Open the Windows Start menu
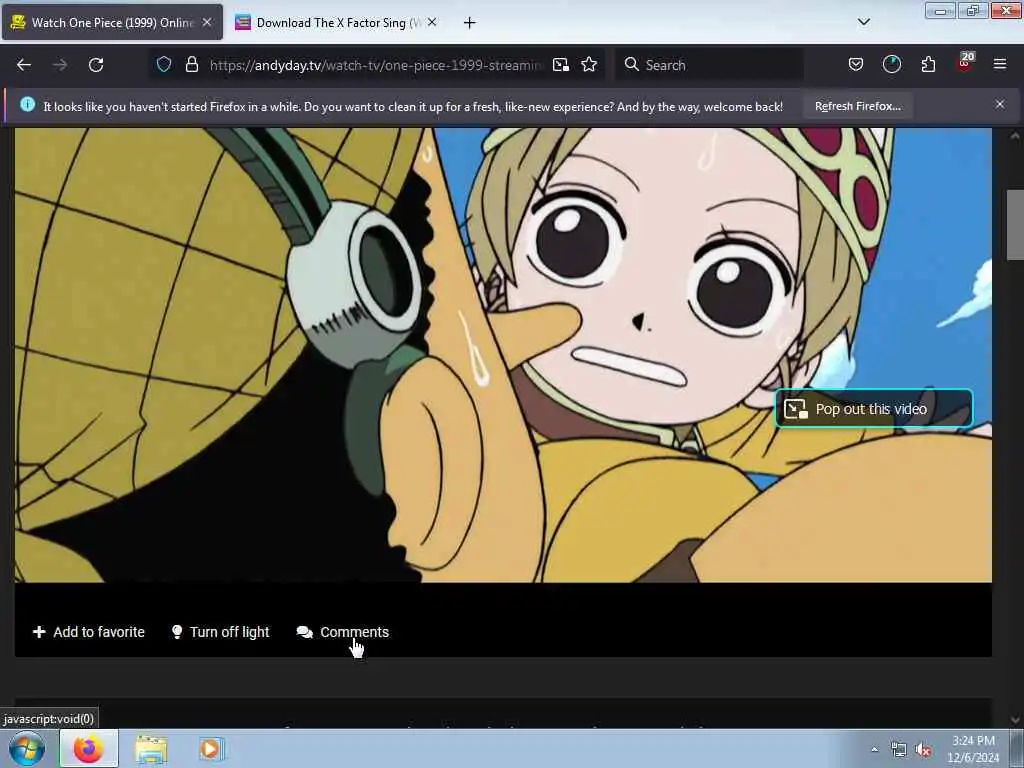Screen dimensions: 1024x768 tap(27, 749)
